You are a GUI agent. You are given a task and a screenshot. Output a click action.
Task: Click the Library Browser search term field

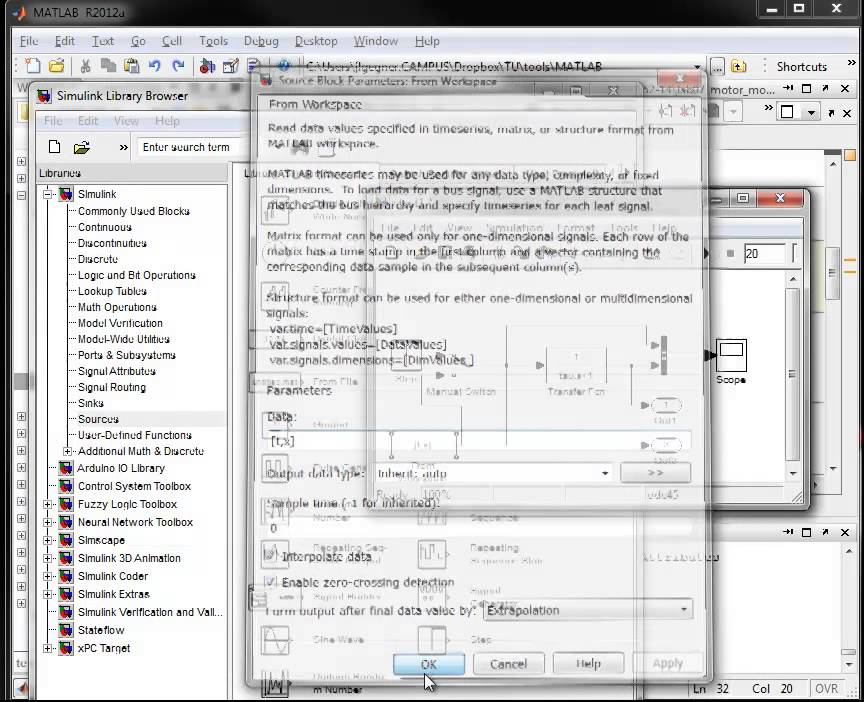click(x=190, y=147)
